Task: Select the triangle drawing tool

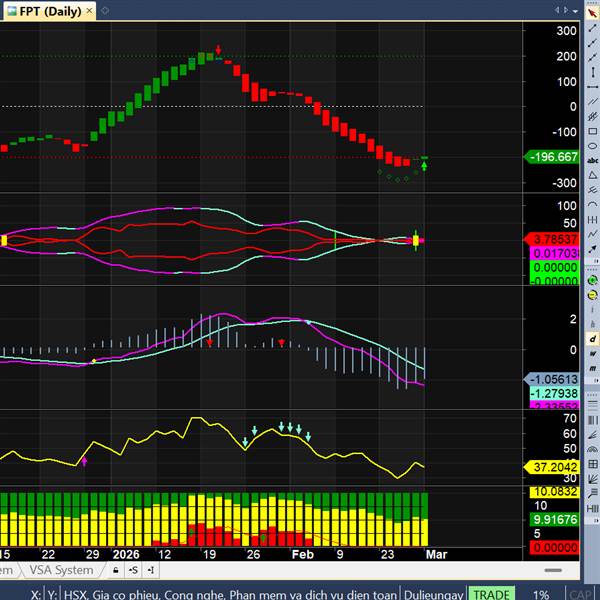Action: coord(592,175)
